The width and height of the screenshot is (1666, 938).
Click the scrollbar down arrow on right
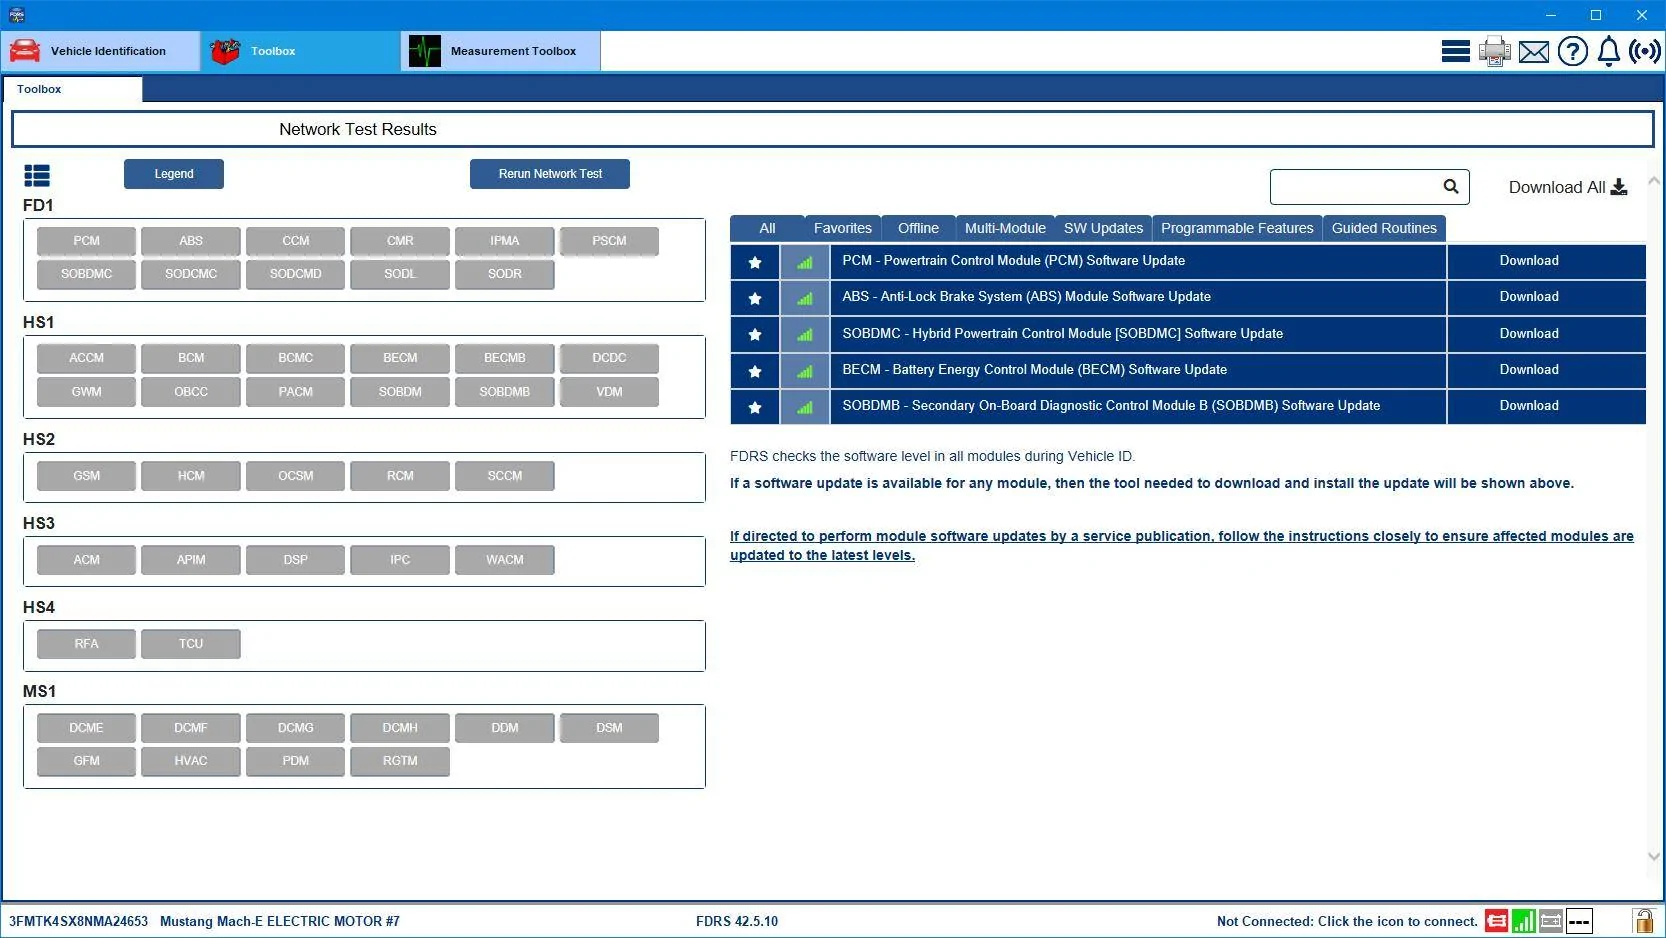(x=1654, y=857)
